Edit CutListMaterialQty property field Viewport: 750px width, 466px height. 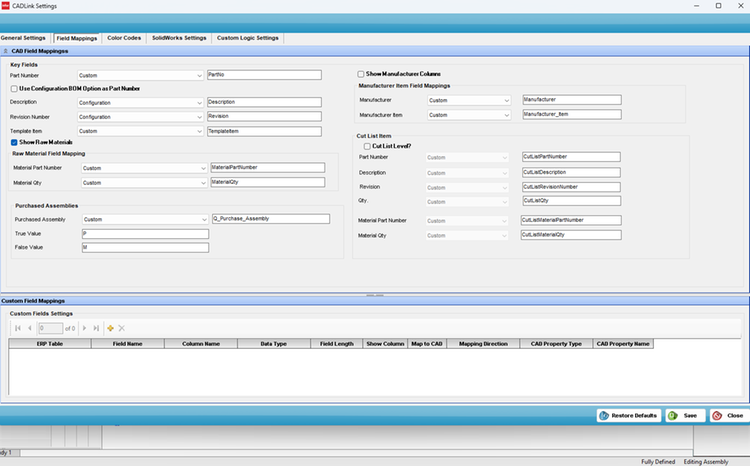(x=571, y=235)
